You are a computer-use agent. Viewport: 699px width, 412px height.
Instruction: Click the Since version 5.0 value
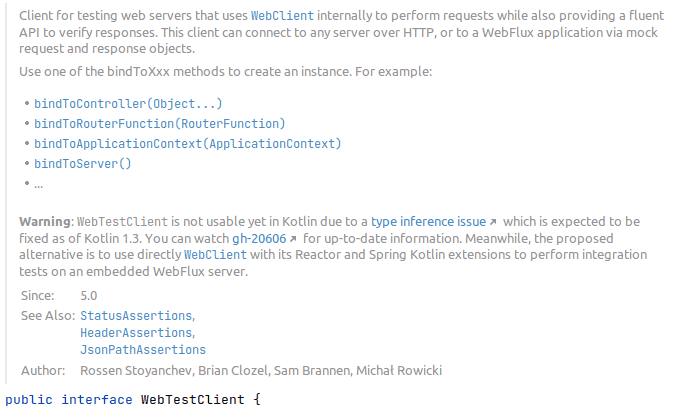point(91,297)
